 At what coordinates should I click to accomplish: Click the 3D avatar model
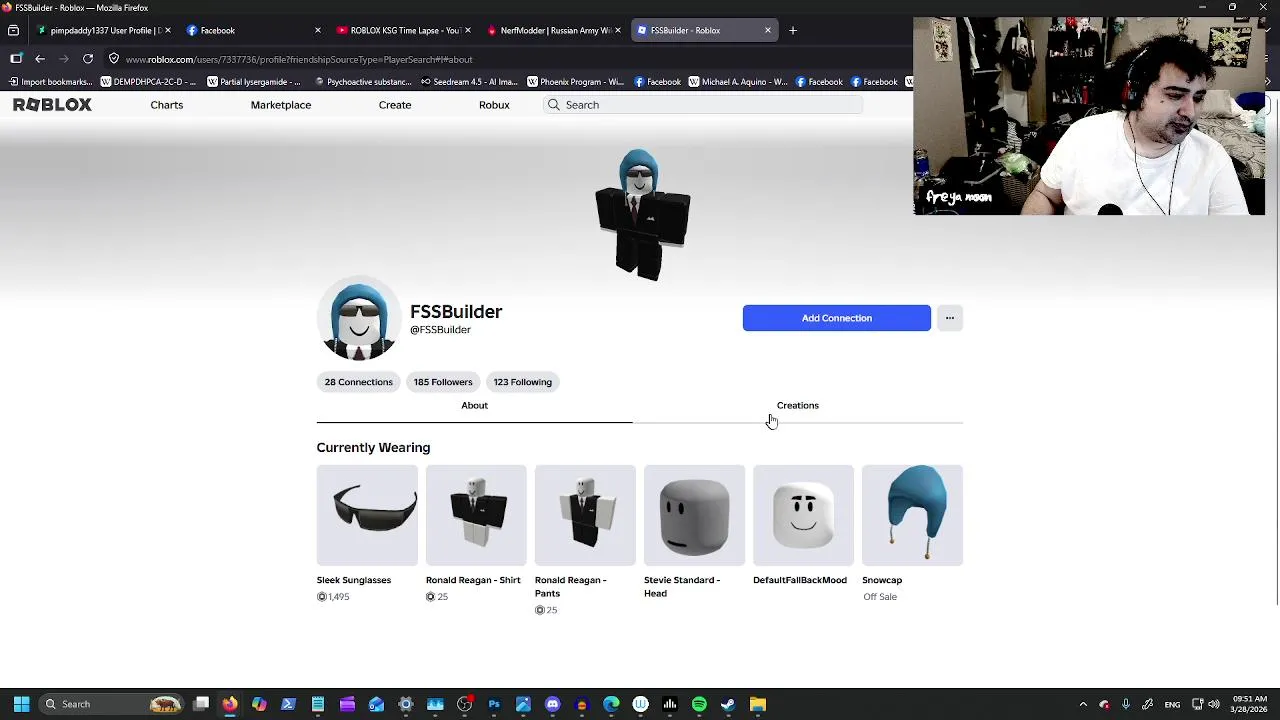(x=641, y=214)
